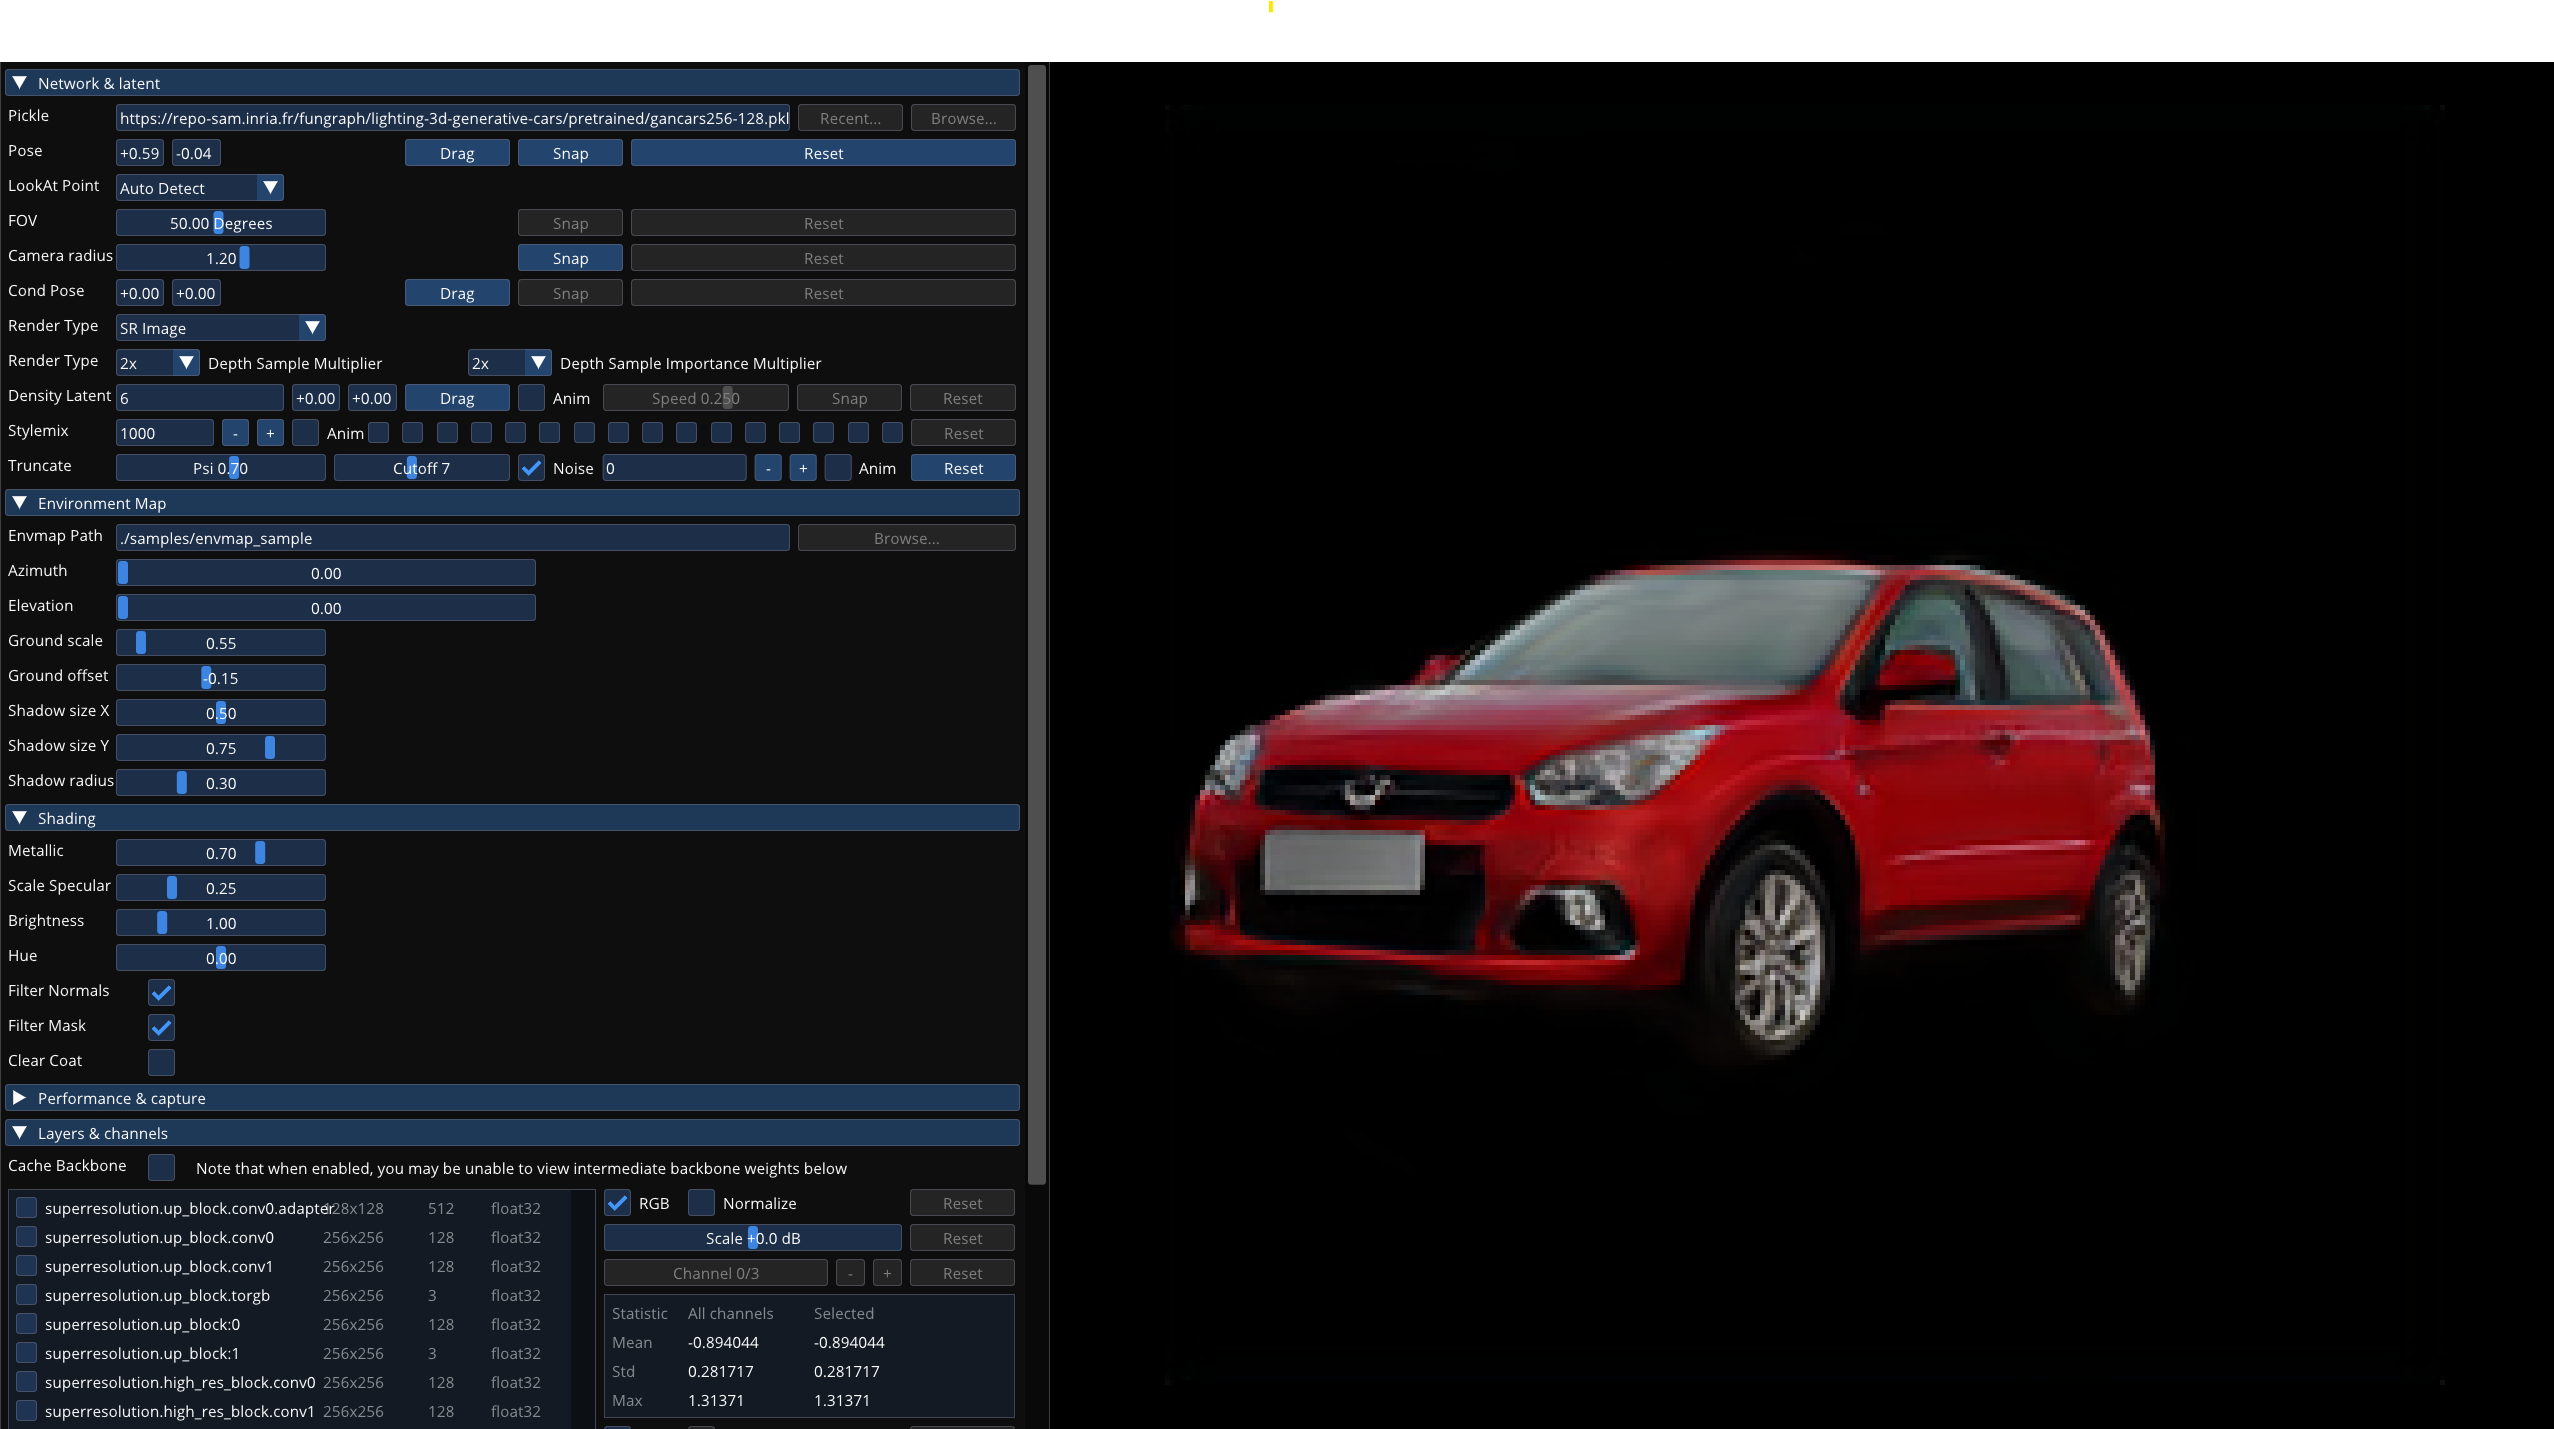
Task: Enable the Clear Coat checkbox
Action: click(161, 1062)
